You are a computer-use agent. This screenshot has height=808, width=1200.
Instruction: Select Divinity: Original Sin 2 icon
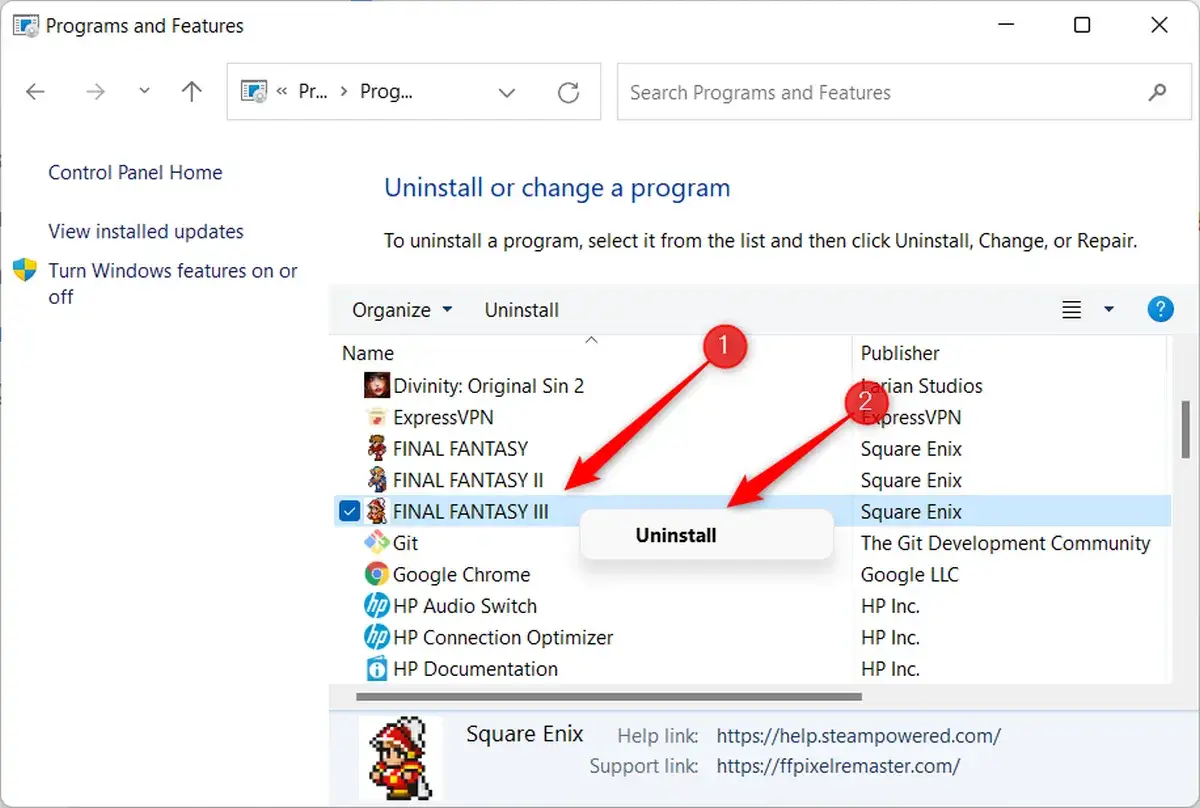coord(377,385)
